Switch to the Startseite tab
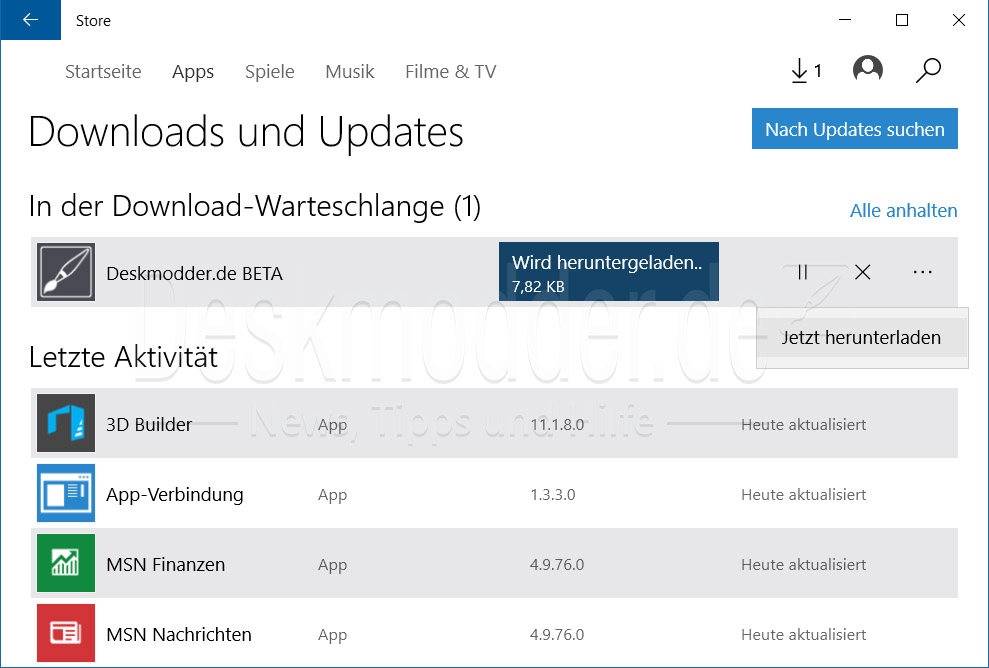 pos(103,71)
